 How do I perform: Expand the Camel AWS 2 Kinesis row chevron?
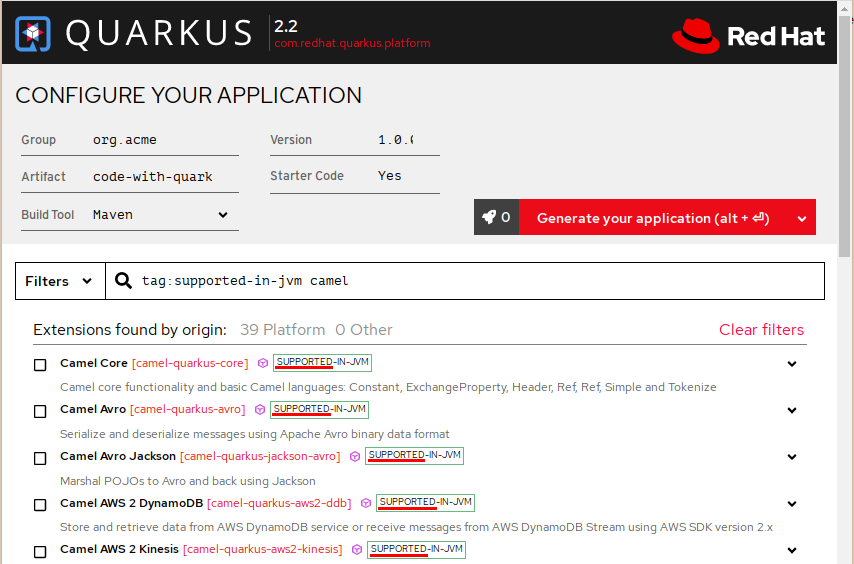coord(792,550)
